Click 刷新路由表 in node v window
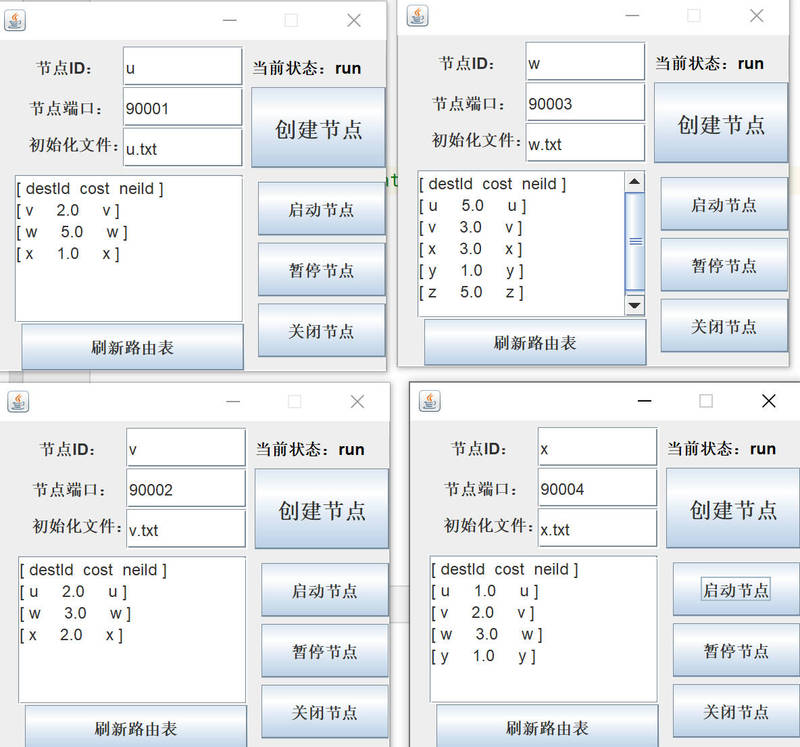Viewport: 800px width, 747px height. 136,727
